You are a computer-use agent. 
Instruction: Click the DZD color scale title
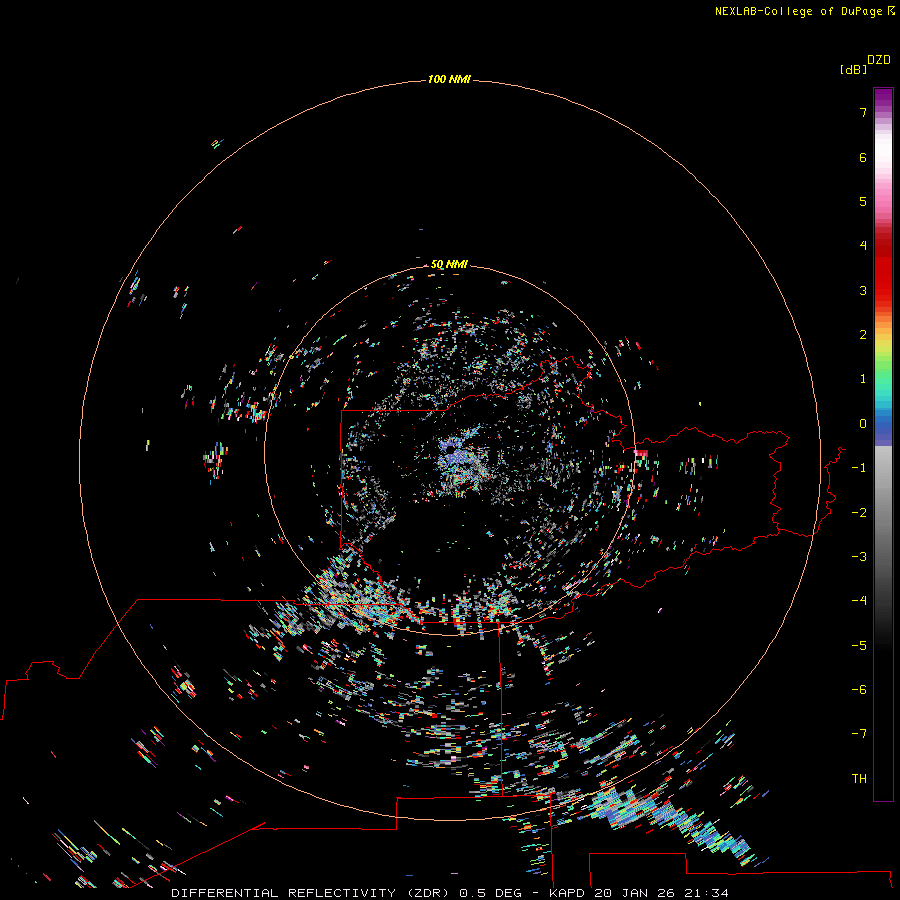(879, 60)
